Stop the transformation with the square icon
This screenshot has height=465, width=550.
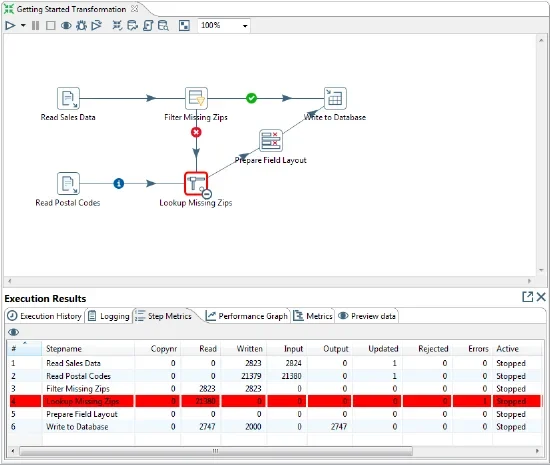coord(51,26)
